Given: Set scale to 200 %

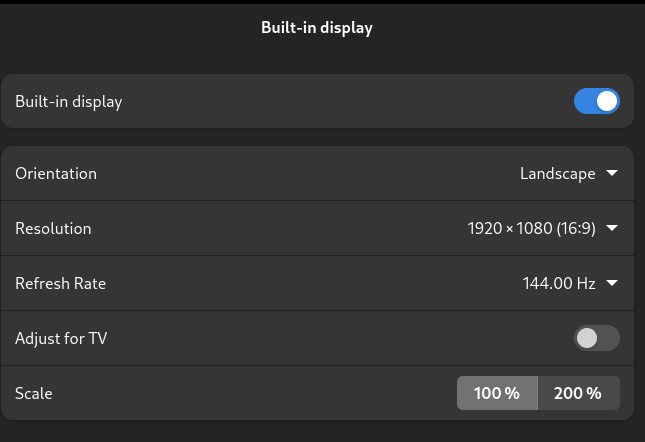Looking at the screenshot, I should [578, 393].
